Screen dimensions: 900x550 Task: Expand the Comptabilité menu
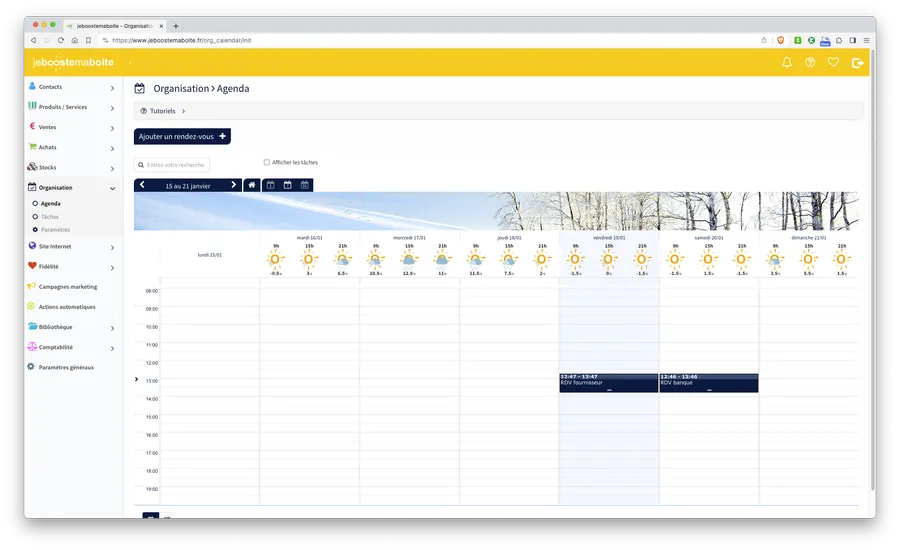pyautogui.click(x=72, y=347)
